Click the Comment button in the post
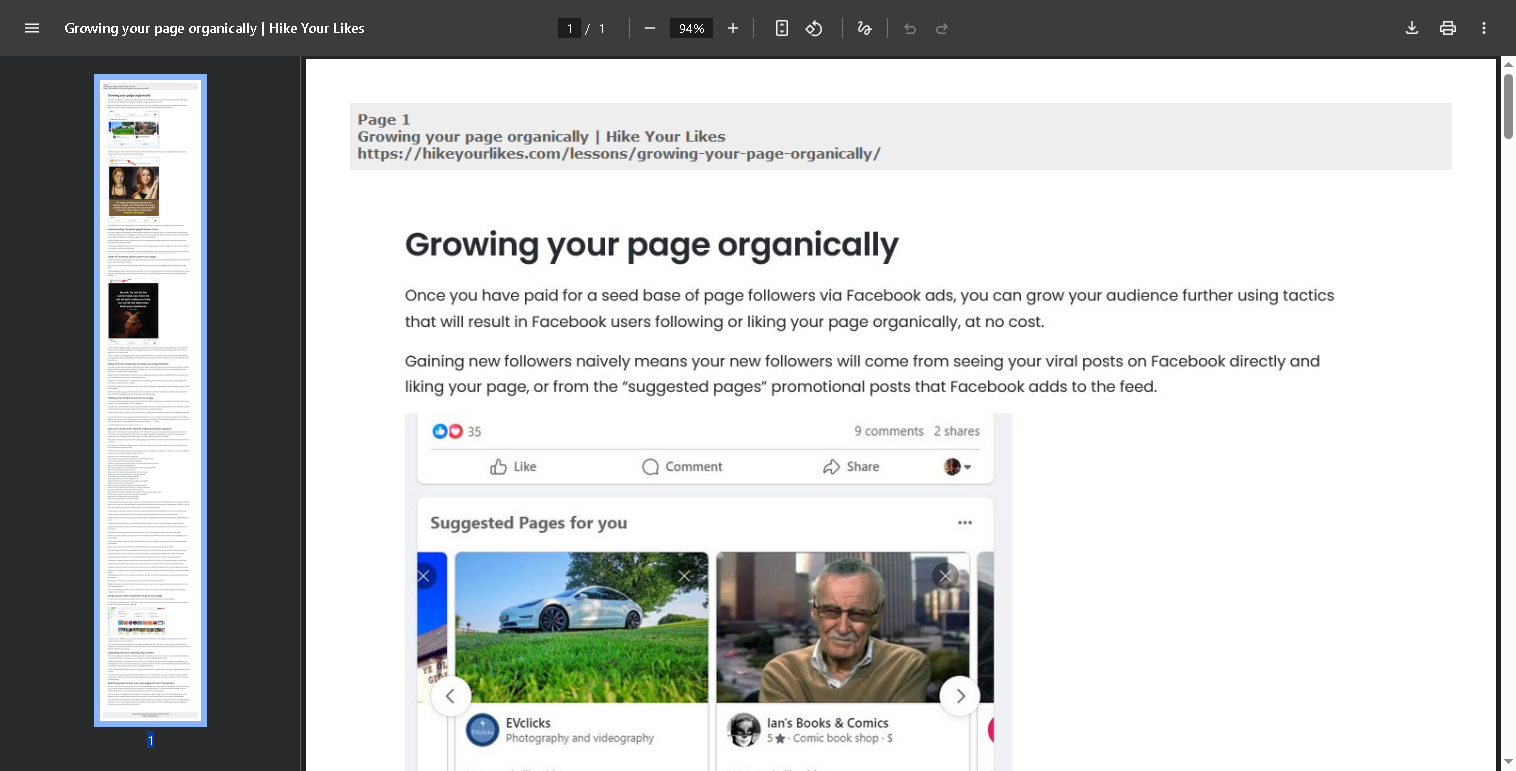Viewport: 1516px width, 771px height. click(682, 467)
